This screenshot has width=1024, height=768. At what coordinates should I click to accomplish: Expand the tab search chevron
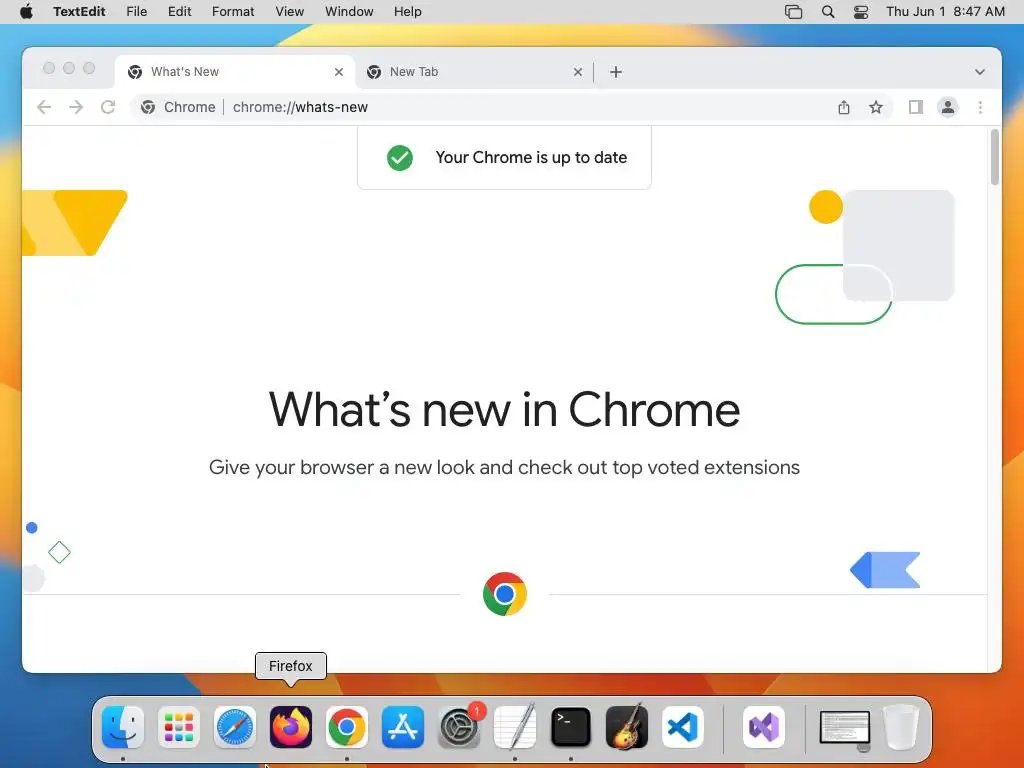pyautogui.click(x=980, y=72)
